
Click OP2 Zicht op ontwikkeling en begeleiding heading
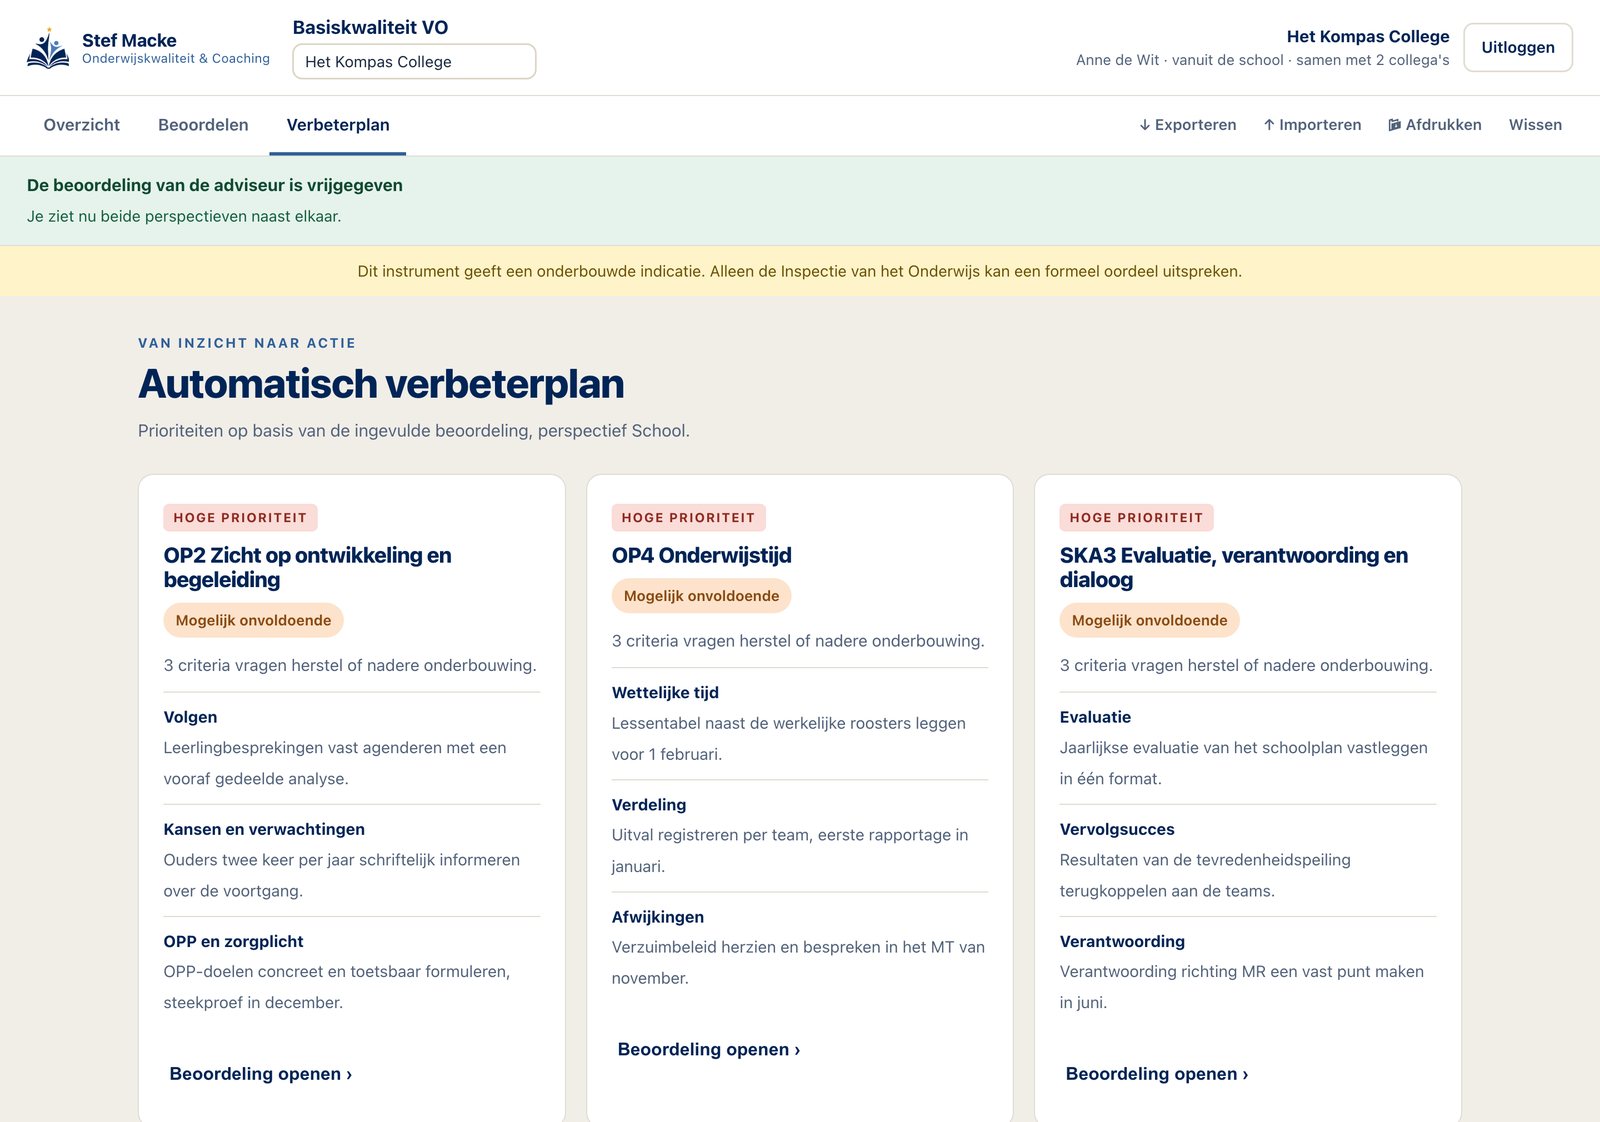click(307, 567)
